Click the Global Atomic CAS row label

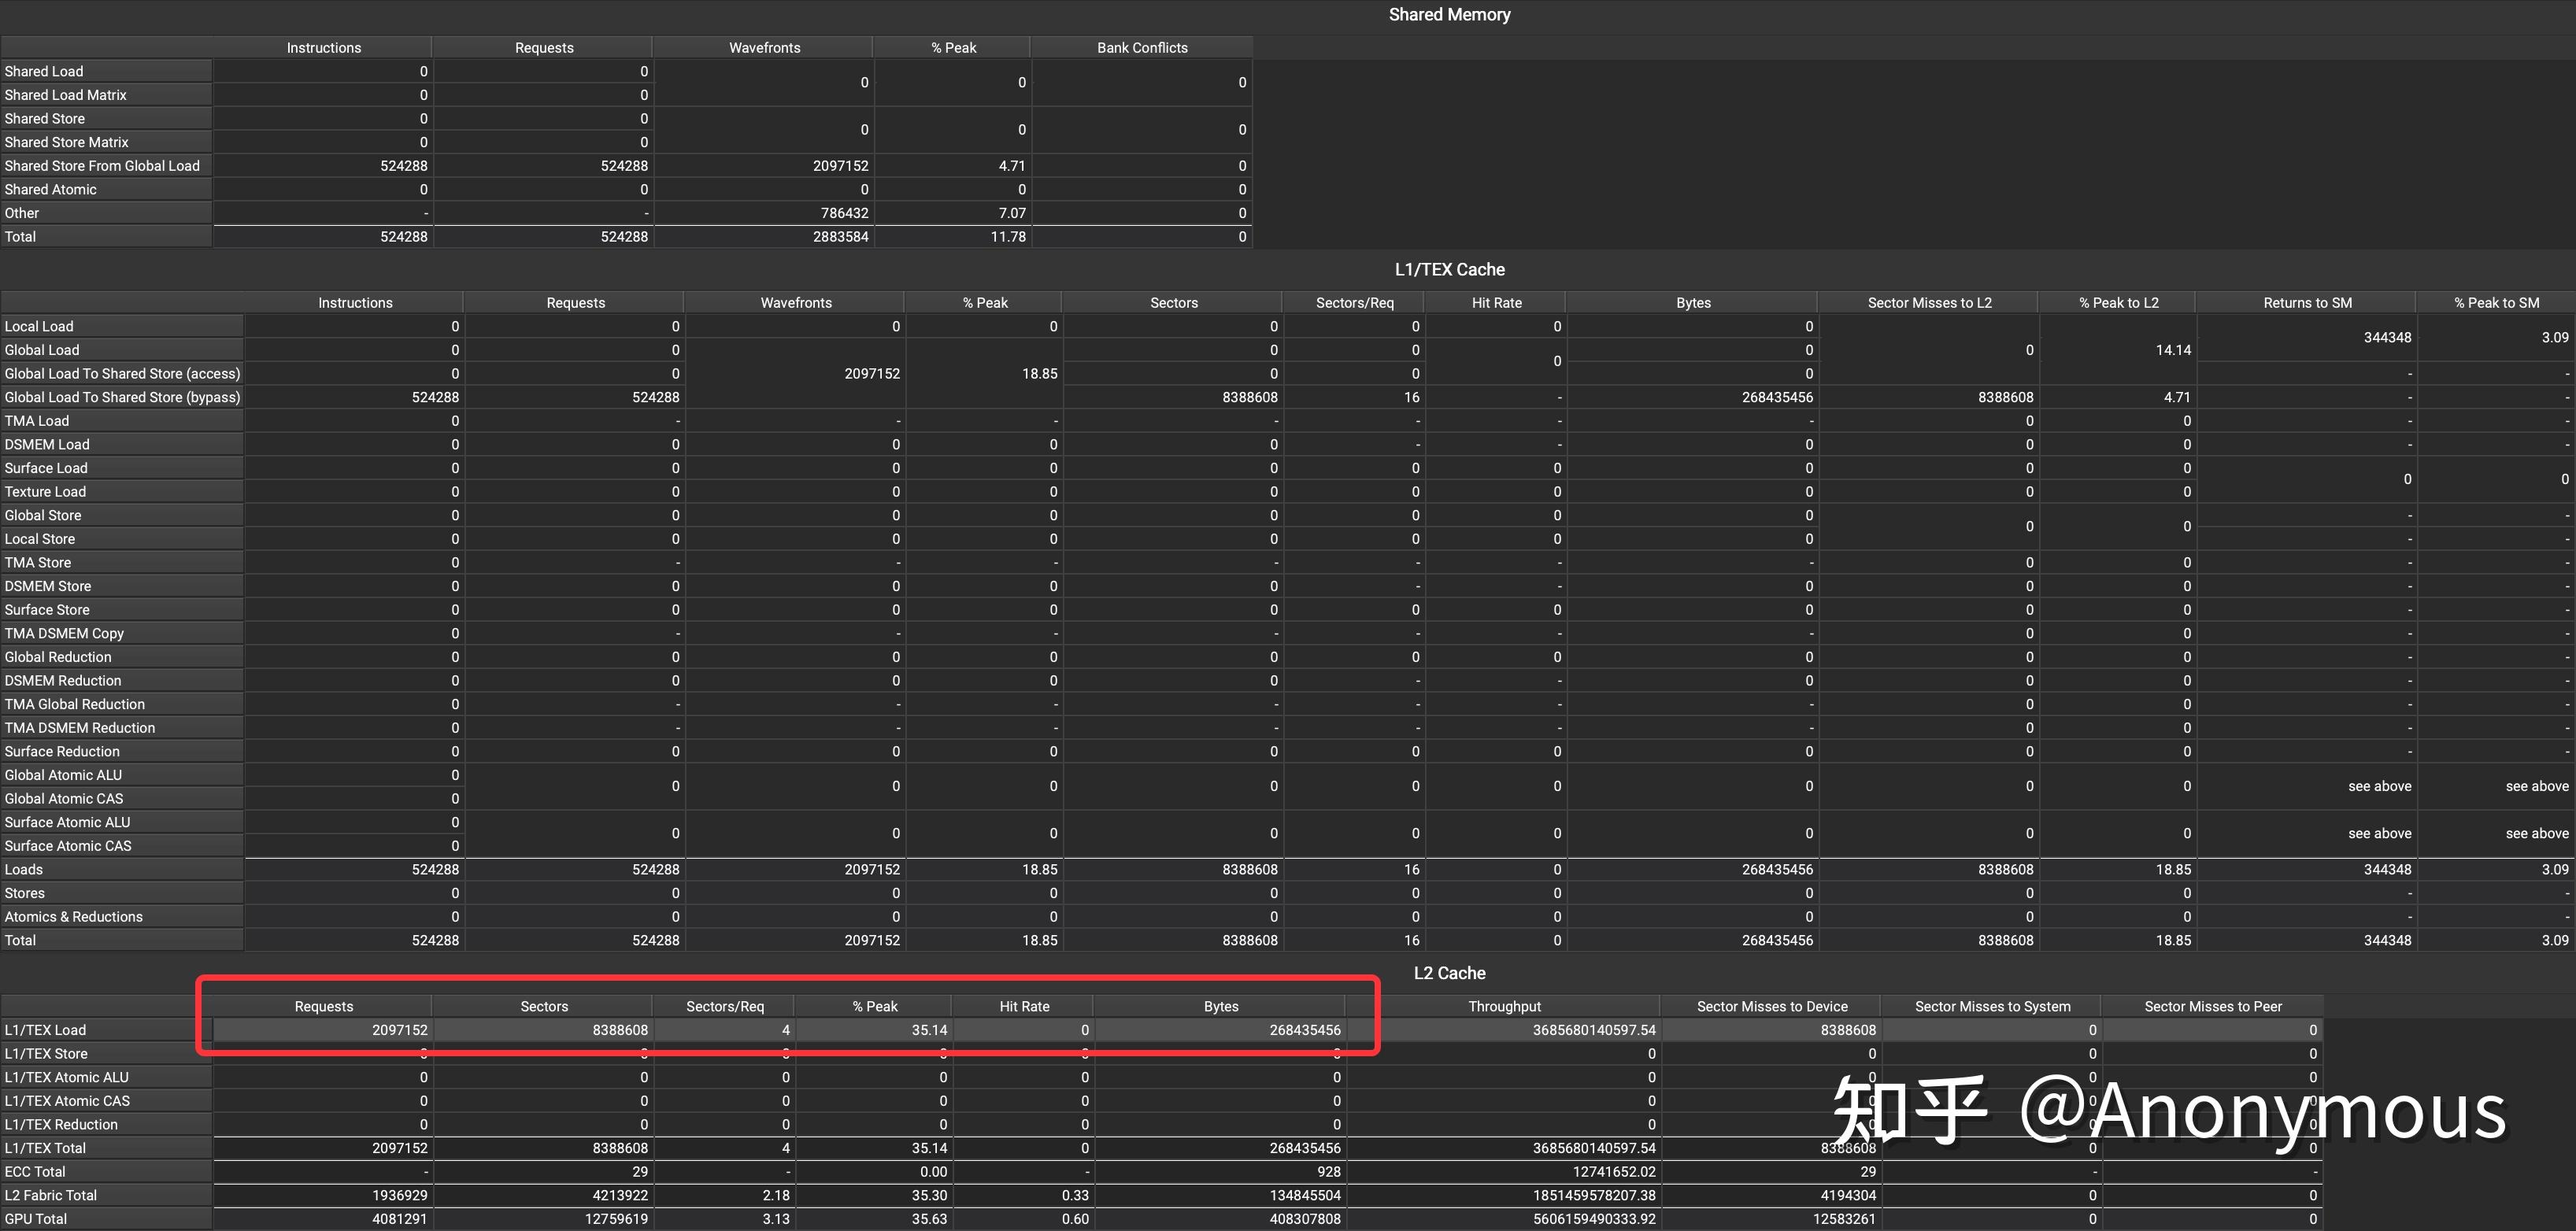[x=64, y=799]
